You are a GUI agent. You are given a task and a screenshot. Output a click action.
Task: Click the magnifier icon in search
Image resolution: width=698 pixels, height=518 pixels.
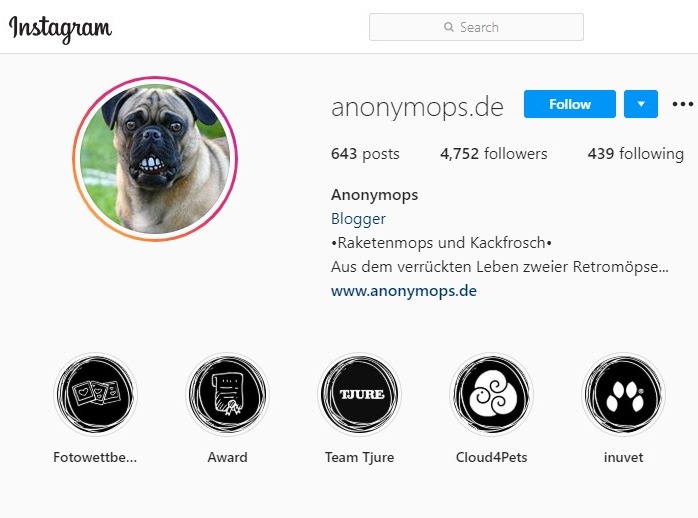(x=449, y=27)
